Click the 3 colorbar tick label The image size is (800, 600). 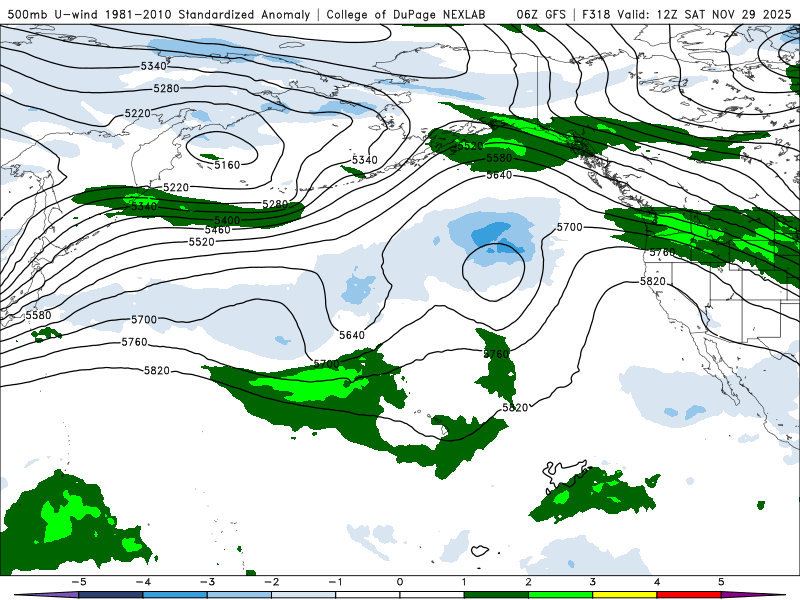(x=593, y=582)
